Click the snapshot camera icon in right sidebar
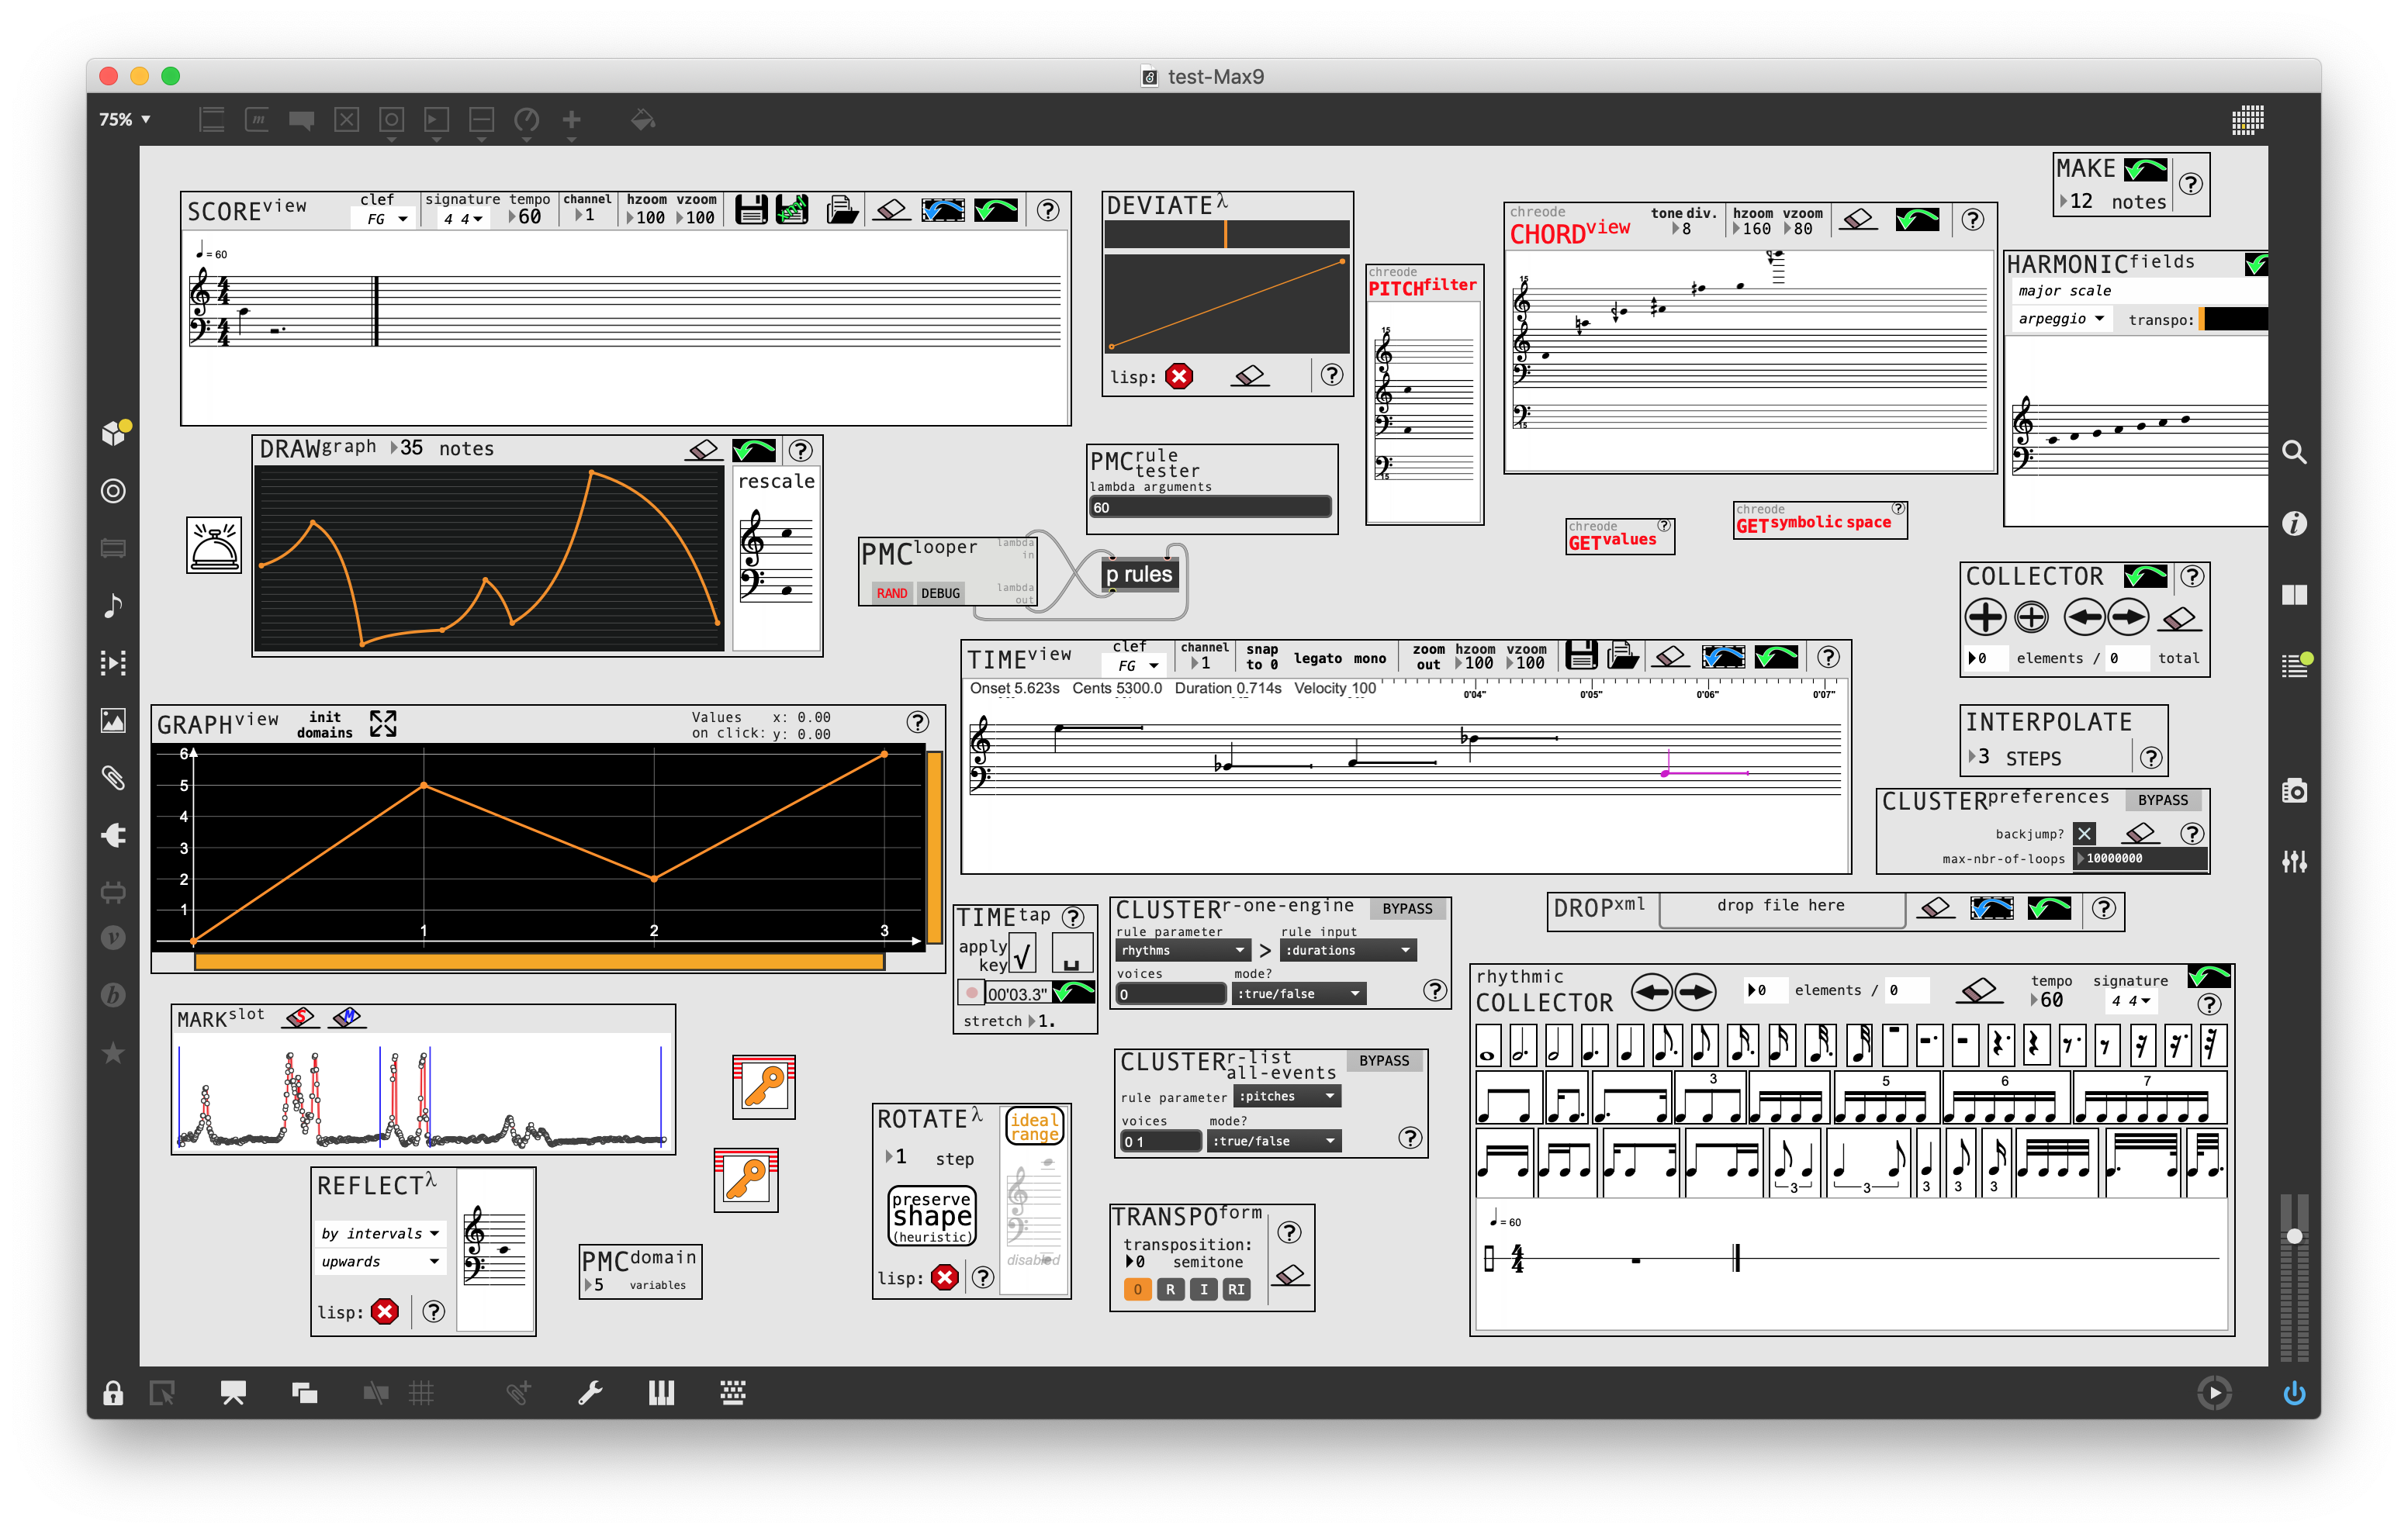This screenshot has height=1534, width=2408. pyautogui.click(x=2294, y=791)
